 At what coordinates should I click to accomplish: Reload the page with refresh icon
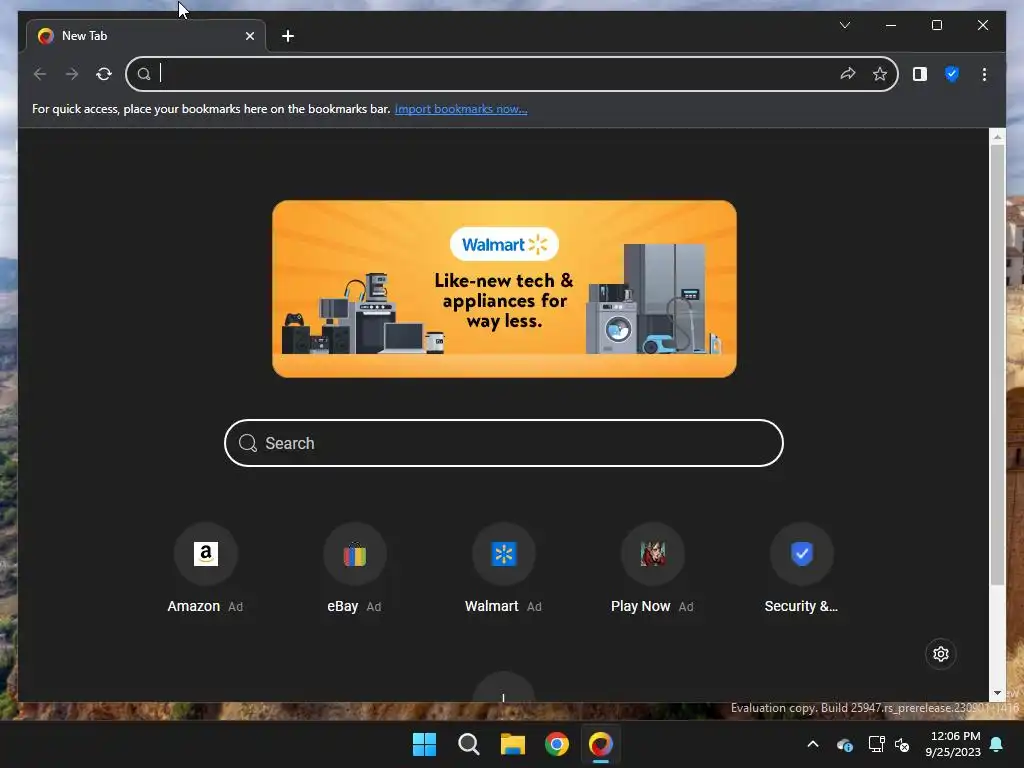pos(104,74)
